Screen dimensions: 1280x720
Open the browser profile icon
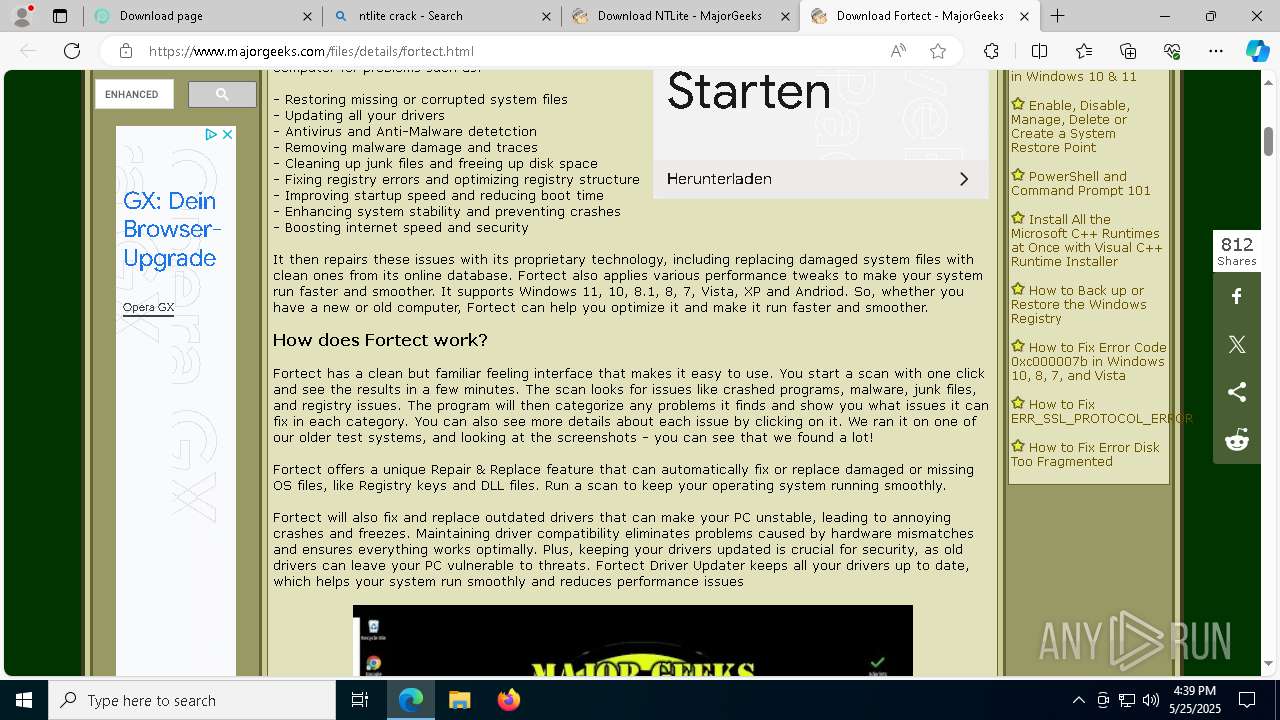pos(22,16)
